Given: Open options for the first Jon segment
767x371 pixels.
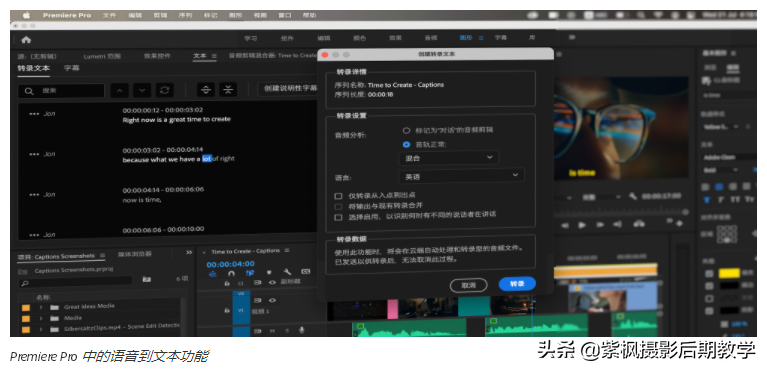Looking at the screenshot, I should coord(34,114).
